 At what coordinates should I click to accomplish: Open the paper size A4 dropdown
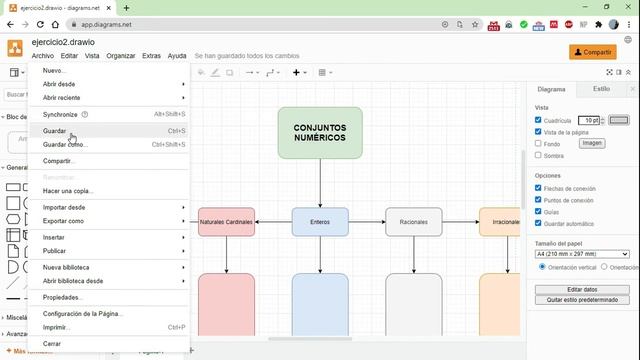click(x=582, y=254)
